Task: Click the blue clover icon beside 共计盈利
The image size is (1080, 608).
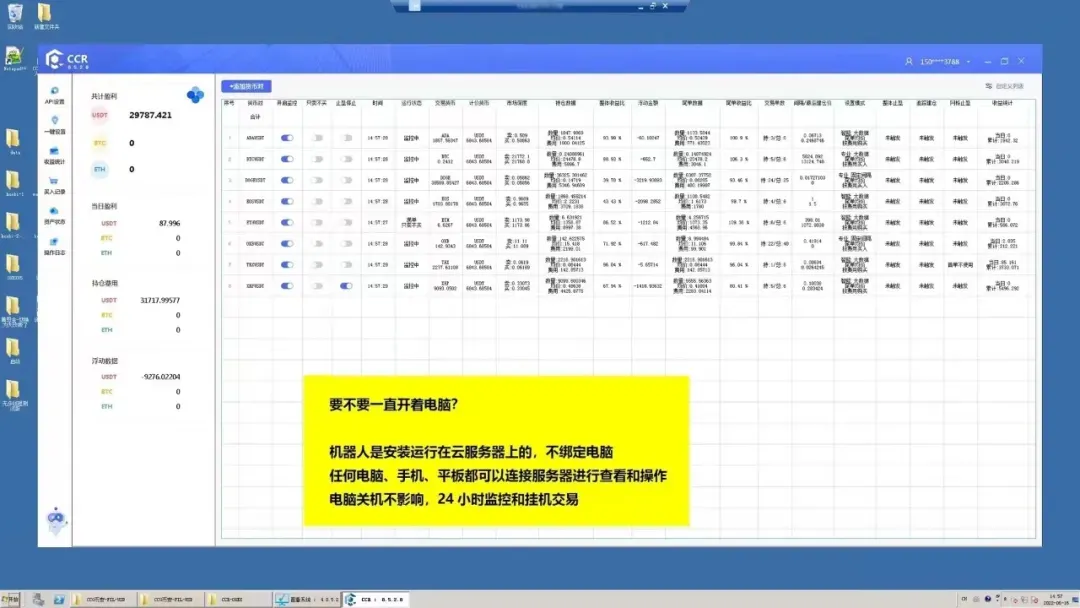Action: (x=195, y=95)
